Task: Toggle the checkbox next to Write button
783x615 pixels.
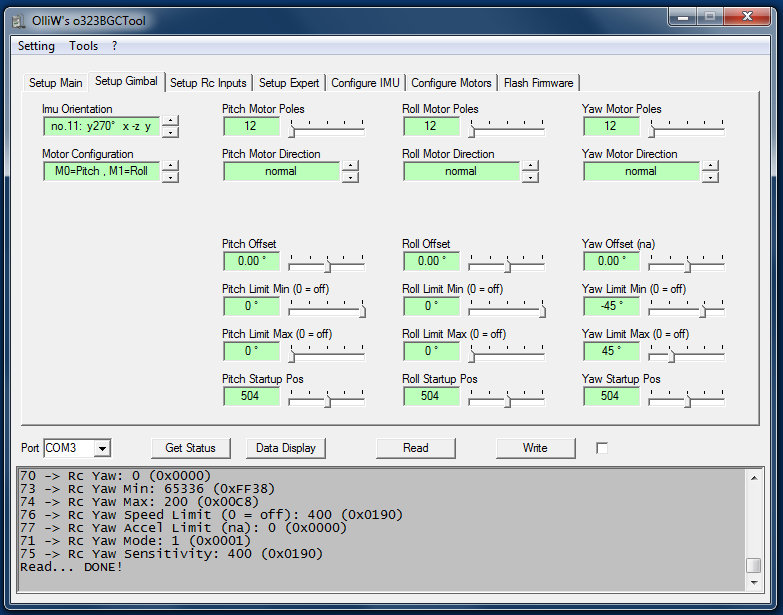Action: click(x=602, y=448)
